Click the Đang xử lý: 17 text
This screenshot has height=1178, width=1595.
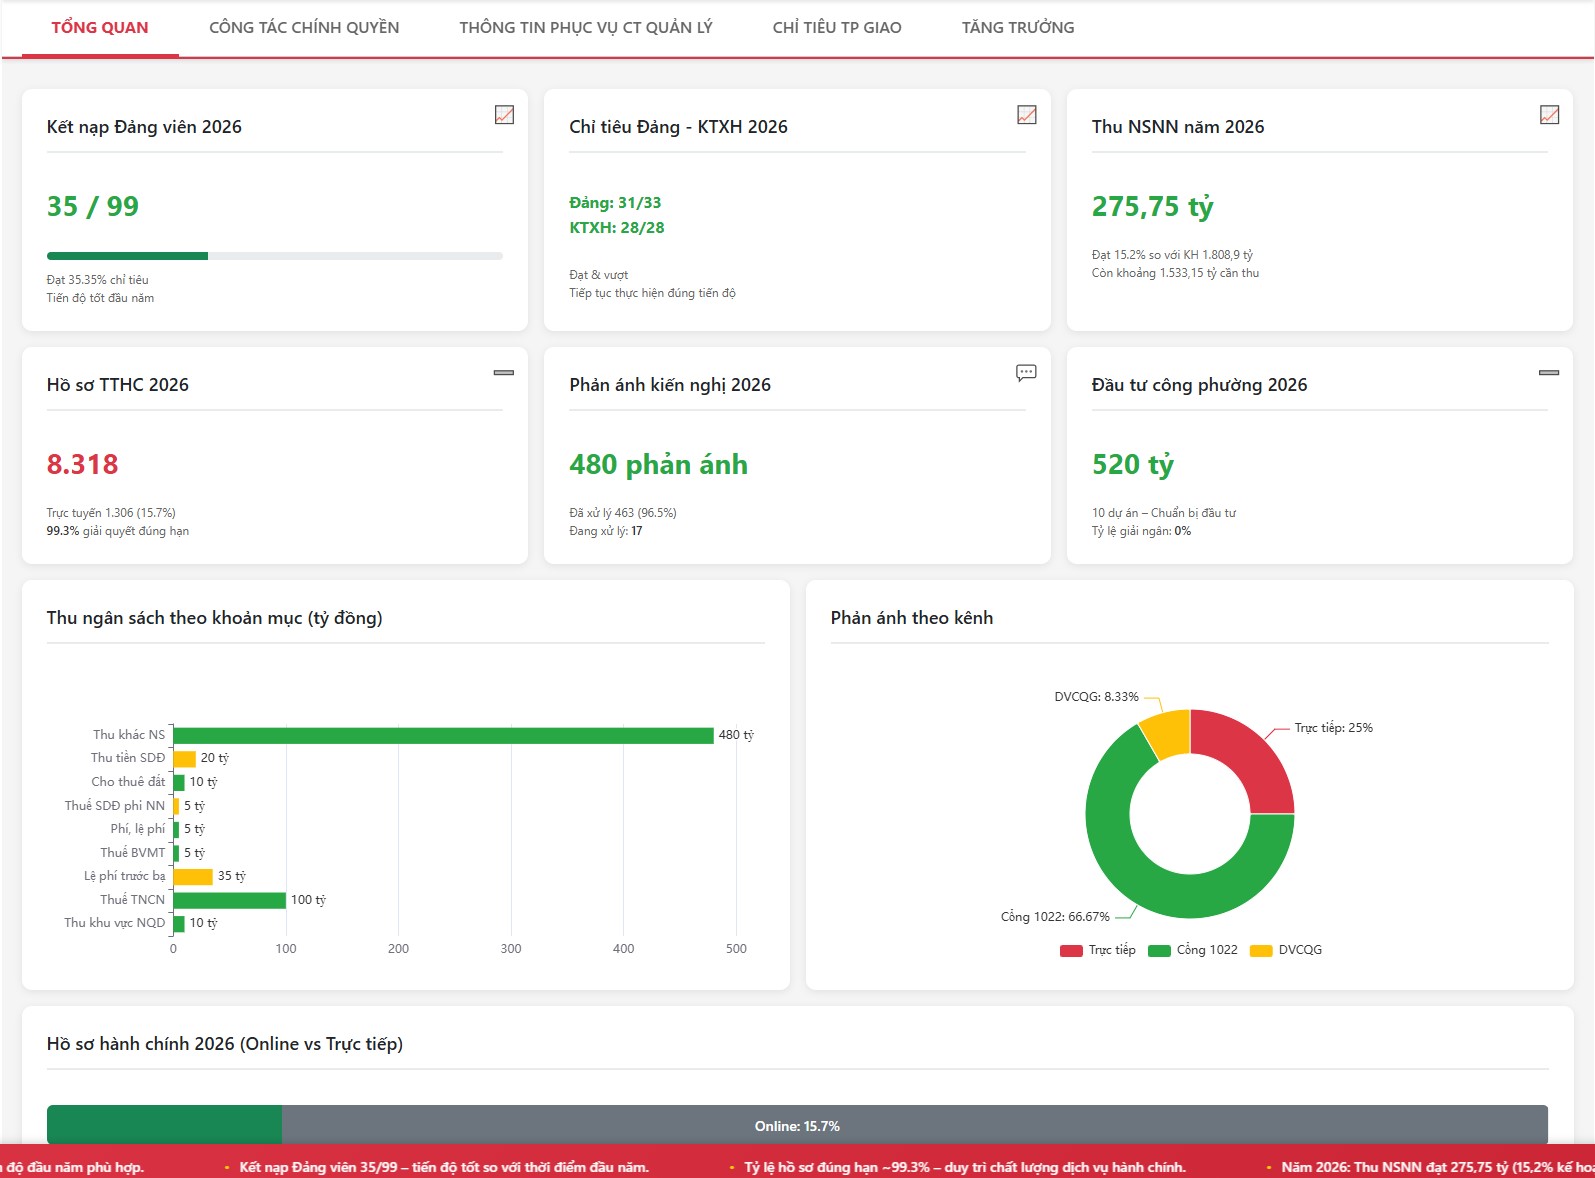(x=606, y=531)
